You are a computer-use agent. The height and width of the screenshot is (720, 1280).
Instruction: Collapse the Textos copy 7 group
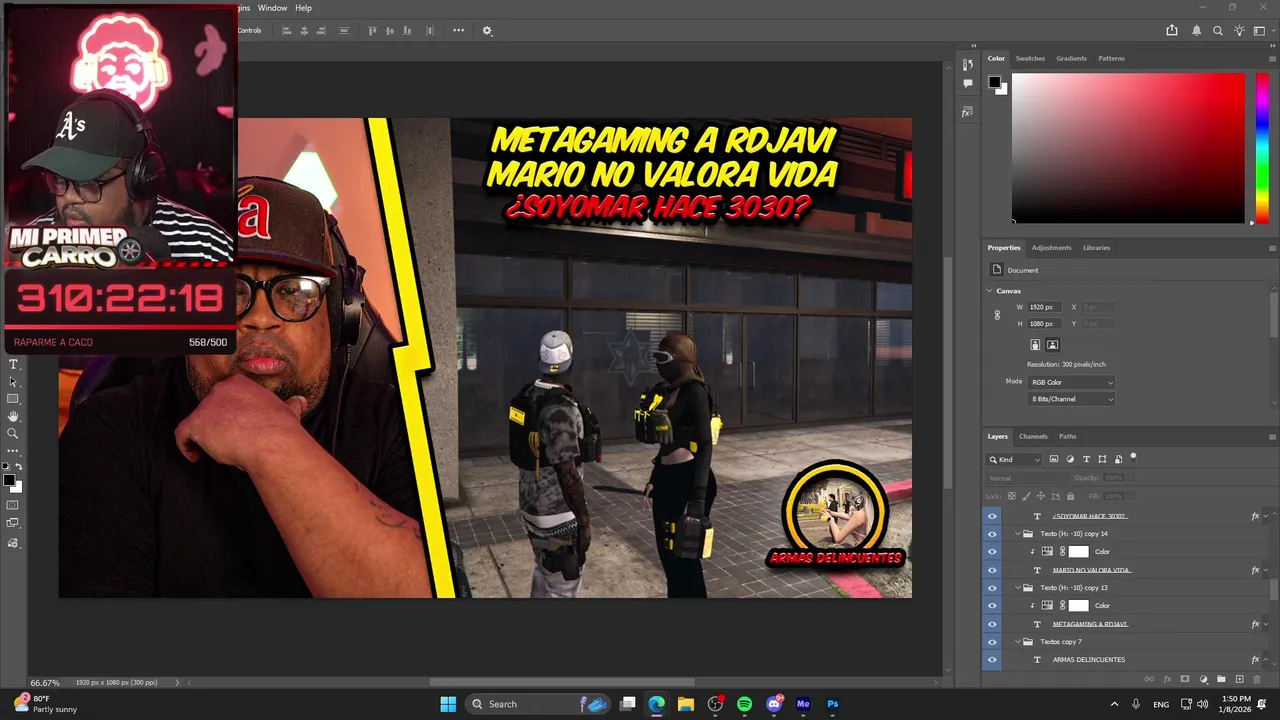pyautogui.click(x=1018, y=642)
